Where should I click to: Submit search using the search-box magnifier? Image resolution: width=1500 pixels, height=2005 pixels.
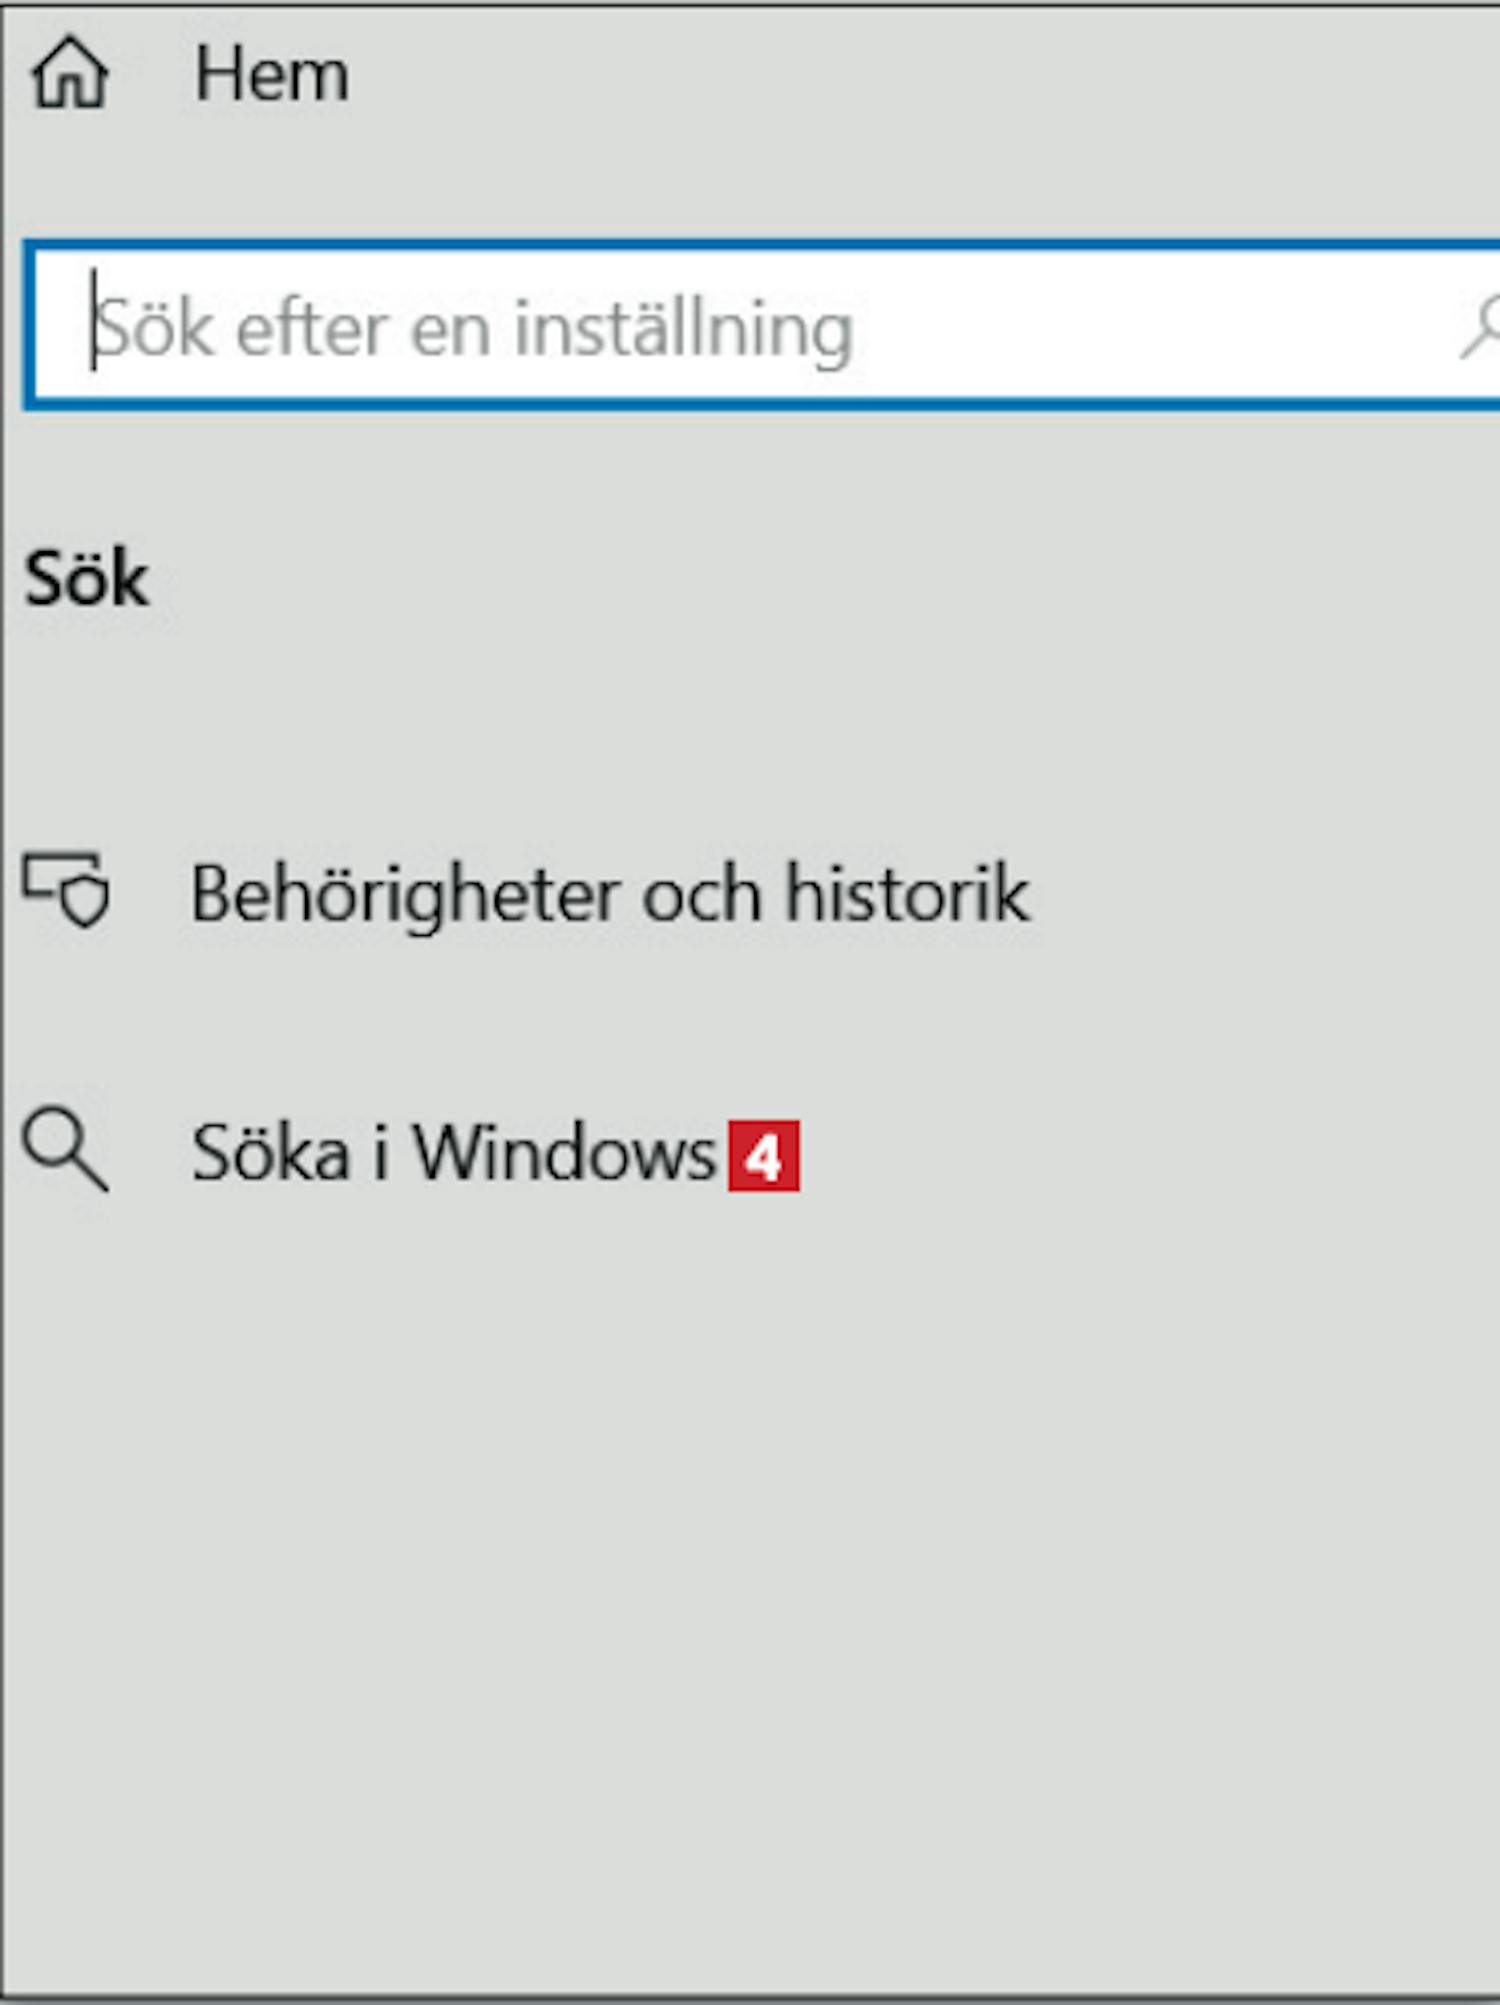point(1482,326)
